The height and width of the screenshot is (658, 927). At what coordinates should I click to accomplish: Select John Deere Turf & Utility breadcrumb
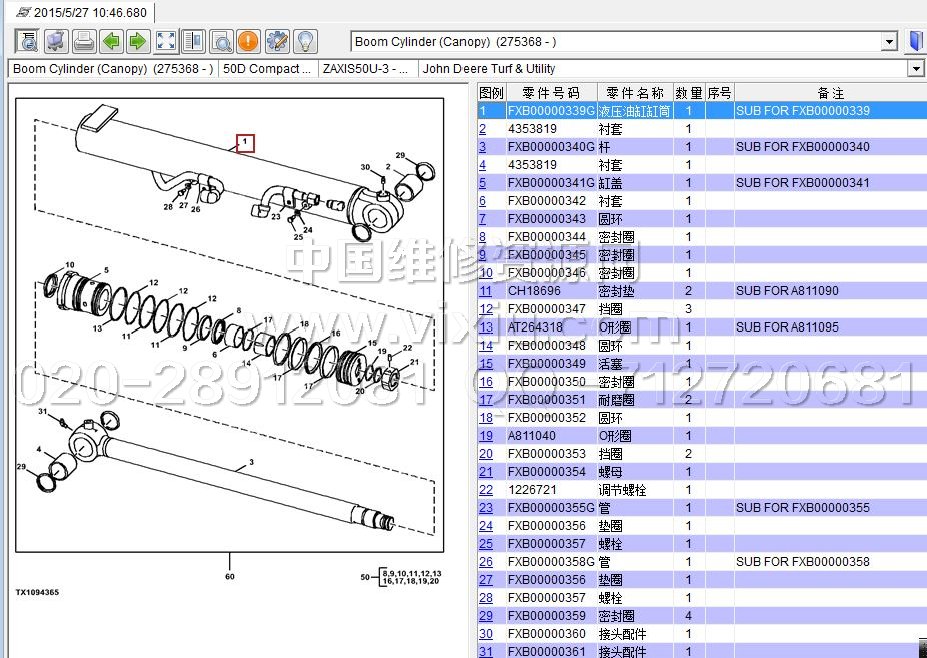[x=488, y=69]
